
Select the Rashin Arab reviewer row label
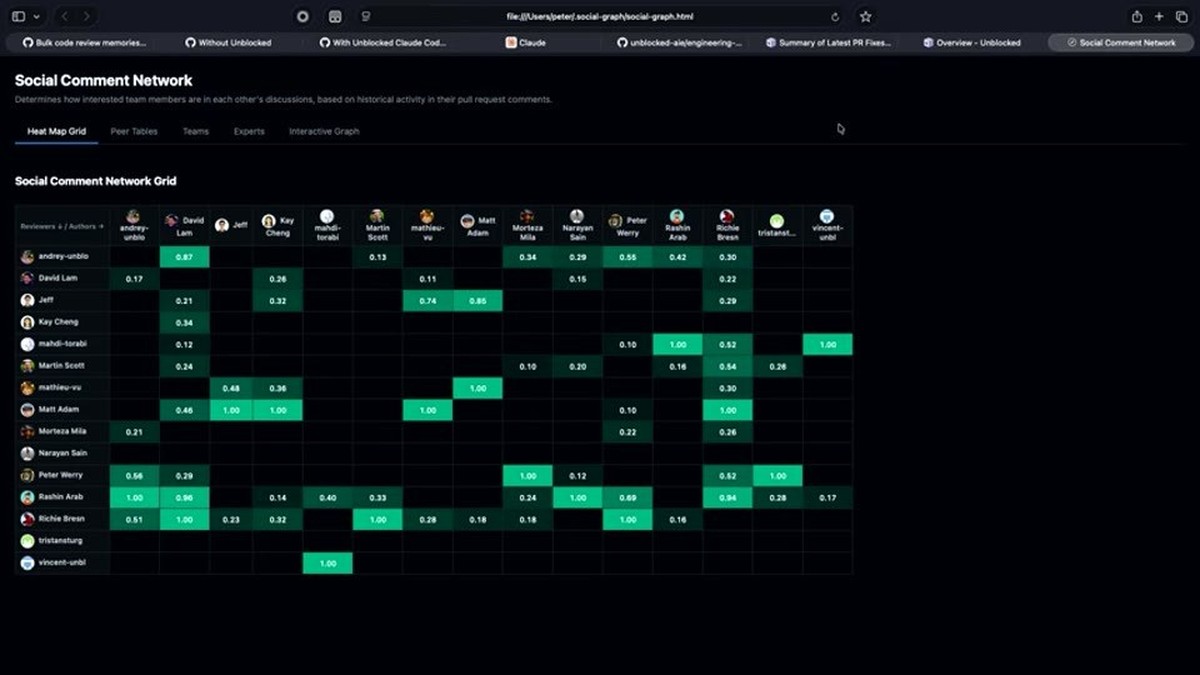point(62,497)
